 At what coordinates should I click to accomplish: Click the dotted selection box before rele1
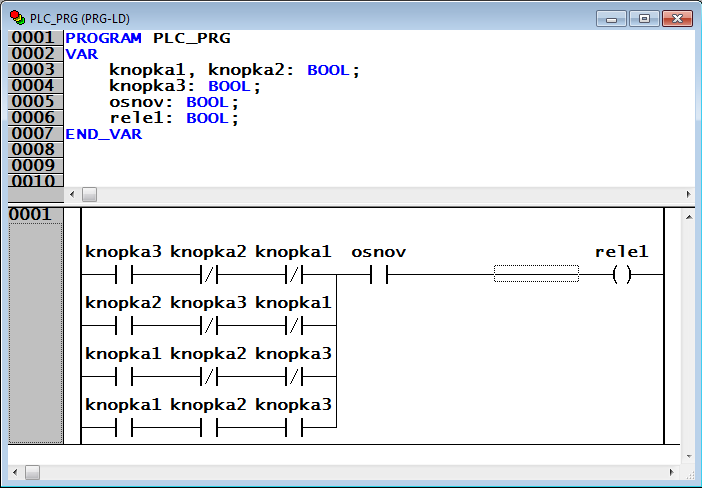(x=536, y=273)
